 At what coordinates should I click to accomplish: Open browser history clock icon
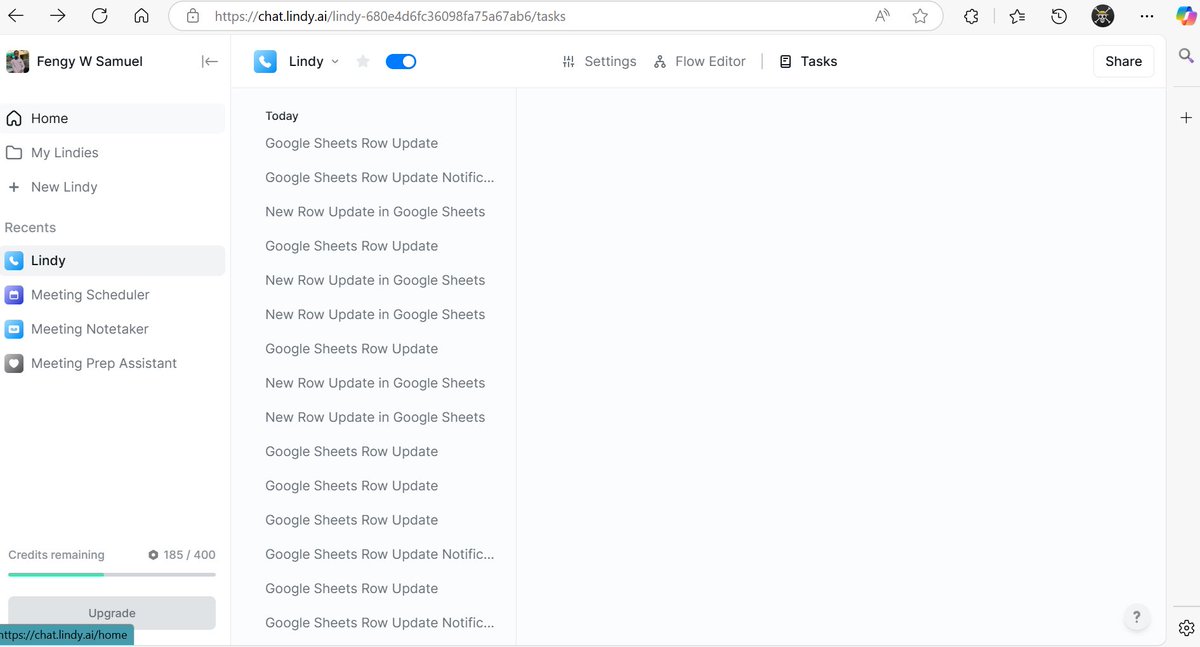1059,16
